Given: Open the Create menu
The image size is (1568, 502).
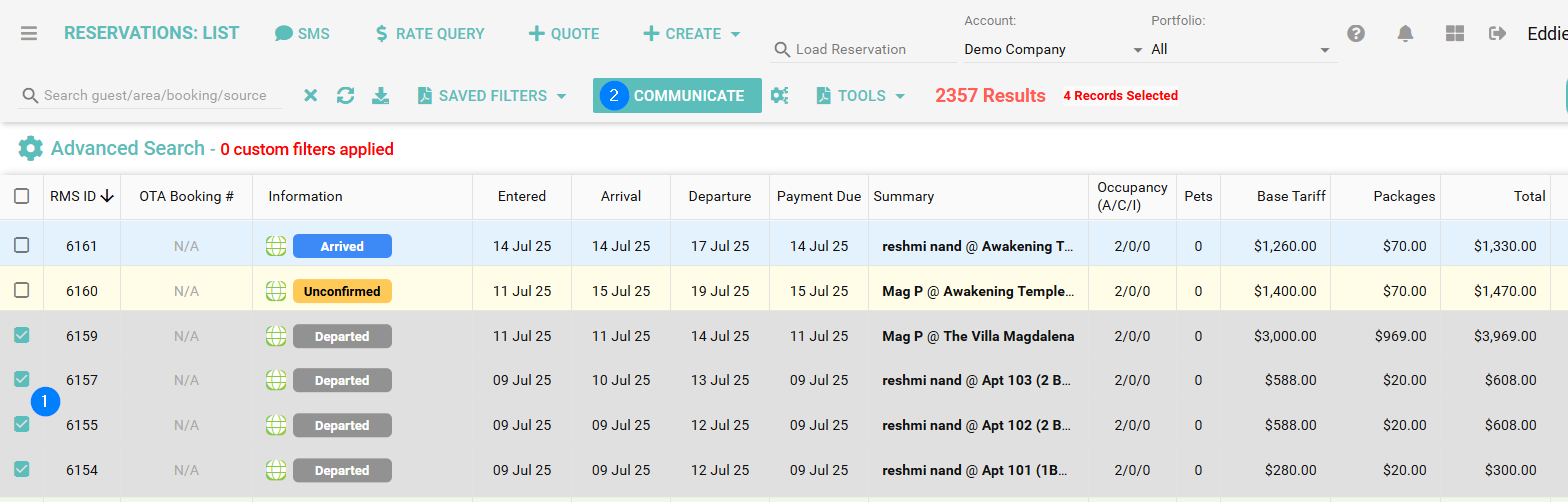Looking at the screenshot, I should [691, 34].
